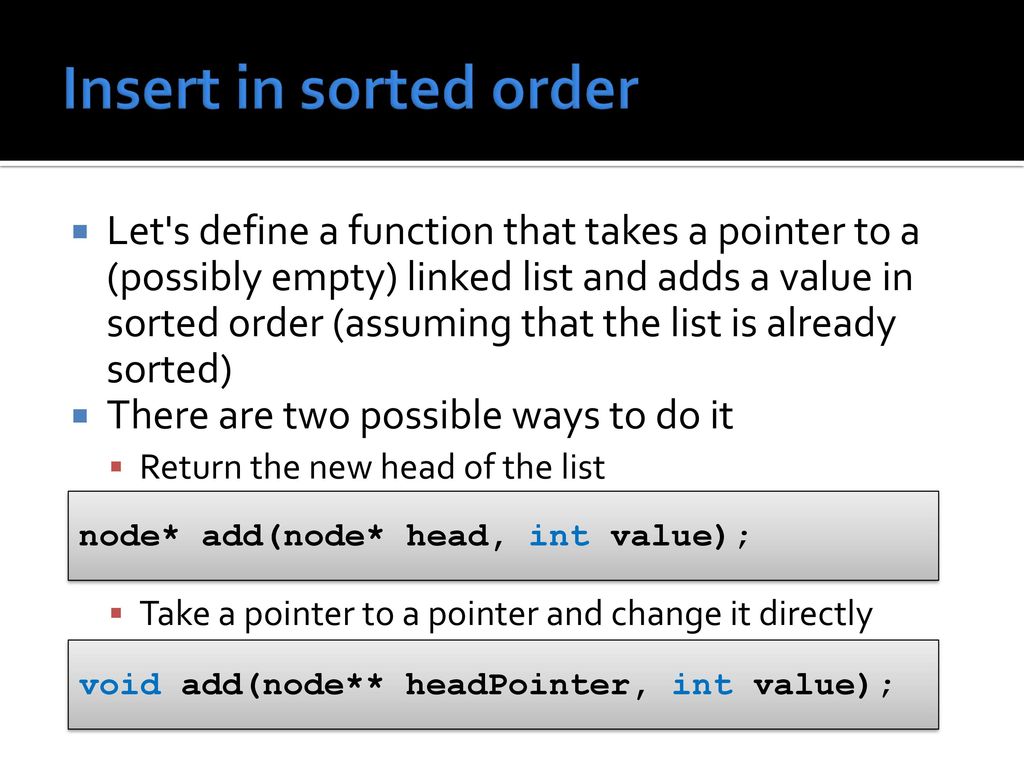
Task: Click the word 'order' in the title
Action: 564,88
